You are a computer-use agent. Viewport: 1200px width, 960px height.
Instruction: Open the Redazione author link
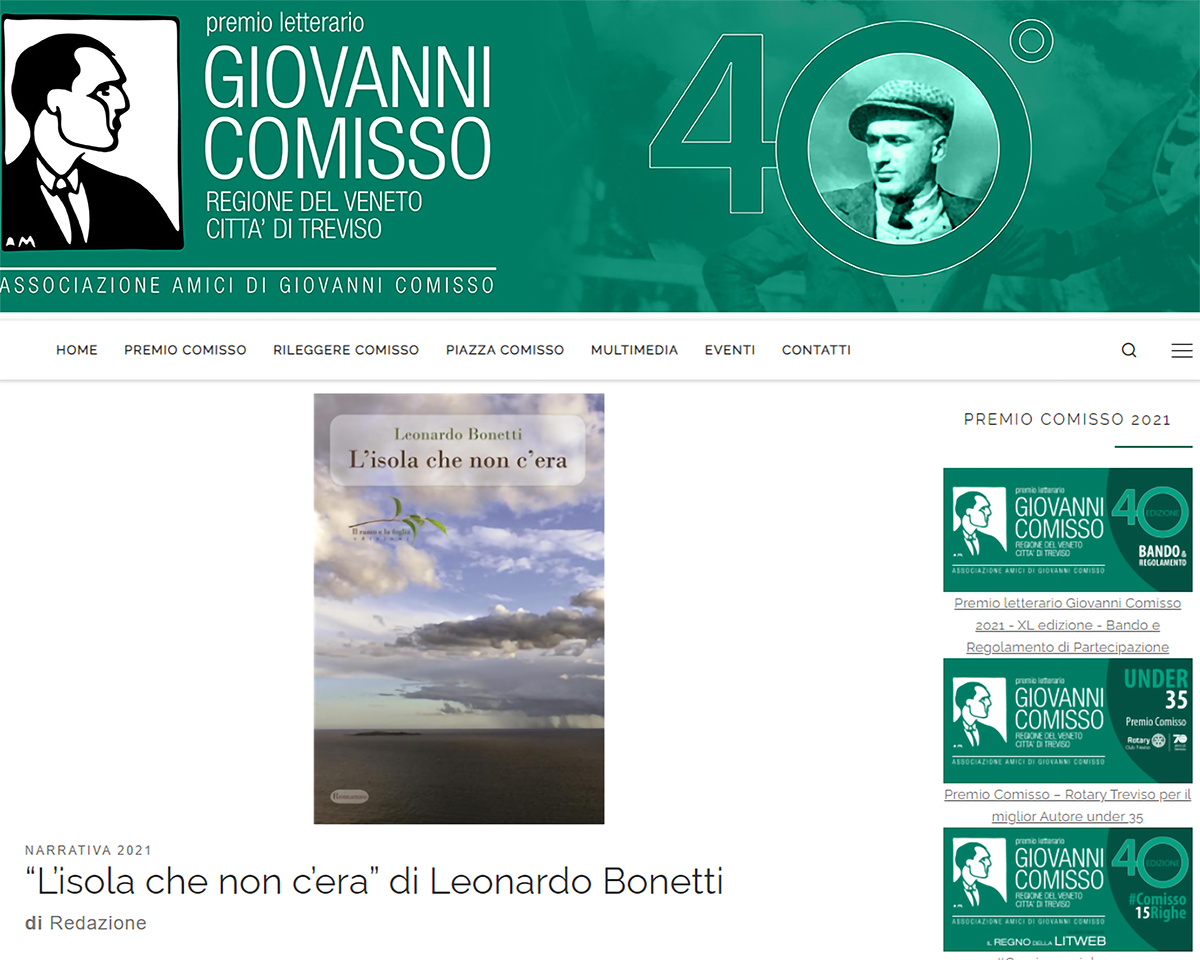[98, 923]
